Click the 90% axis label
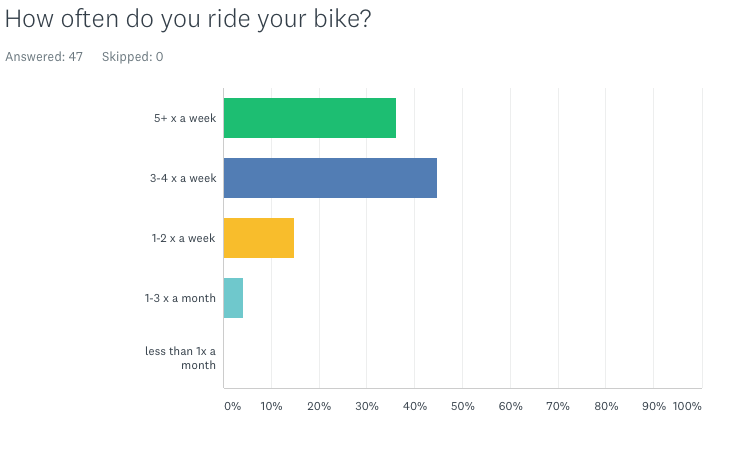The image size is (738, 450). pyautogui.click(x=654, y=406)
